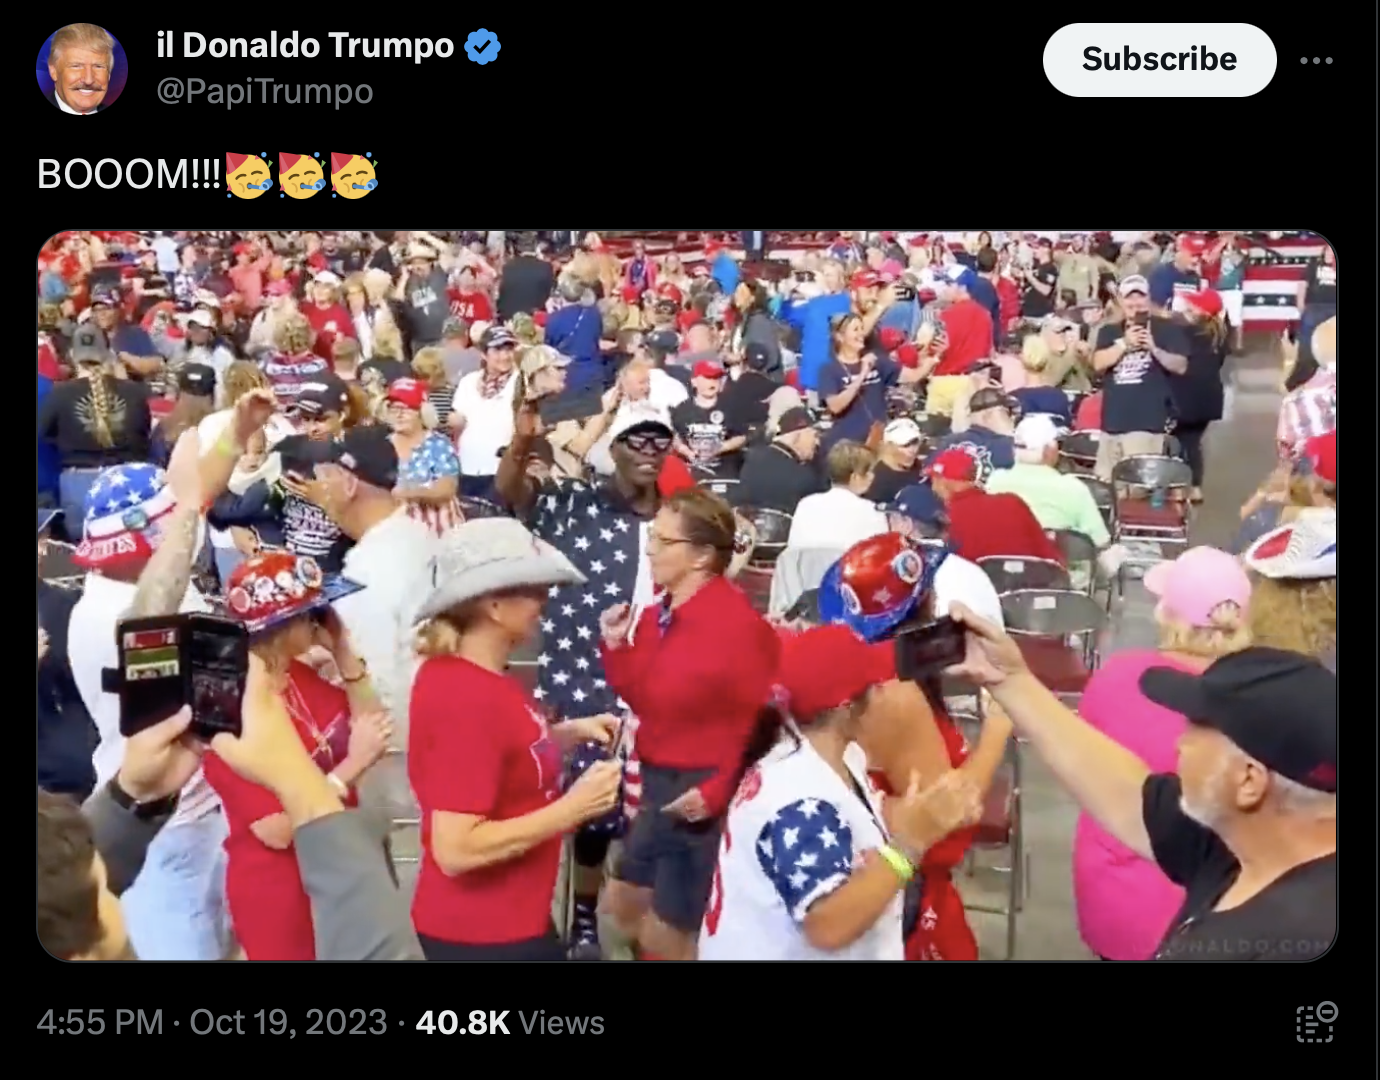Subscribe to il Donaldo Trumpo

(x=1159, y=60)
